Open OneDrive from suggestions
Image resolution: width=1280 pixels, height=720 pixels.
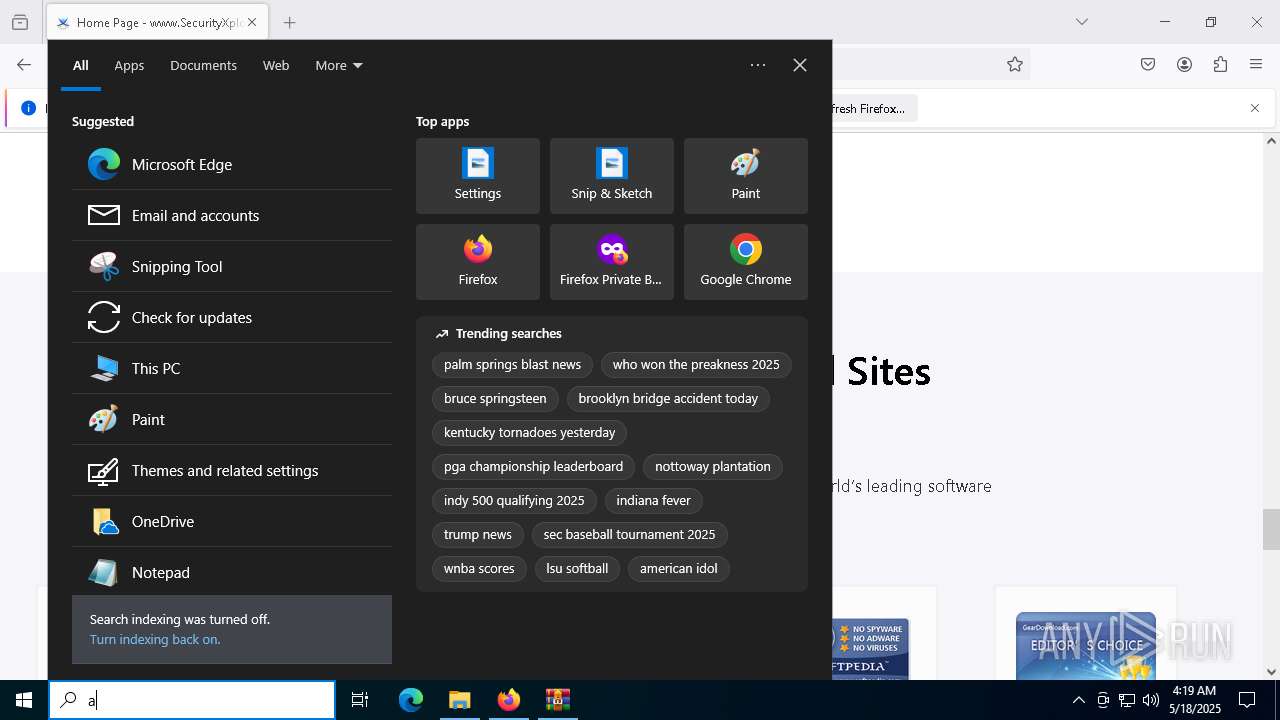coord(232,522)
